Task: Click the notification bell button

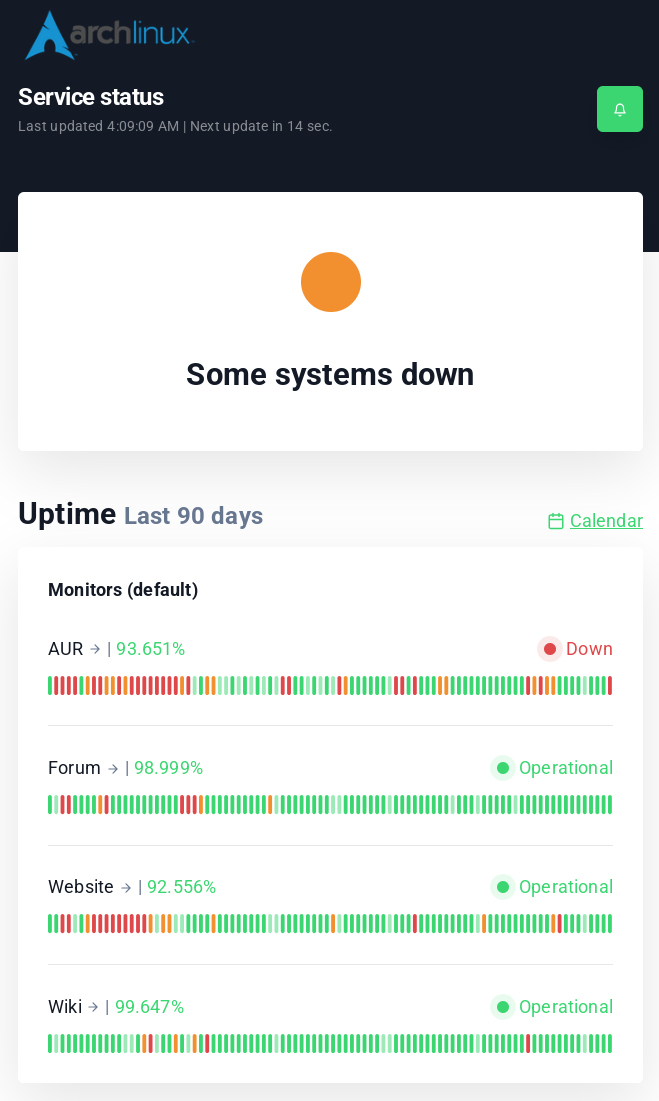Action: [620, 109]
